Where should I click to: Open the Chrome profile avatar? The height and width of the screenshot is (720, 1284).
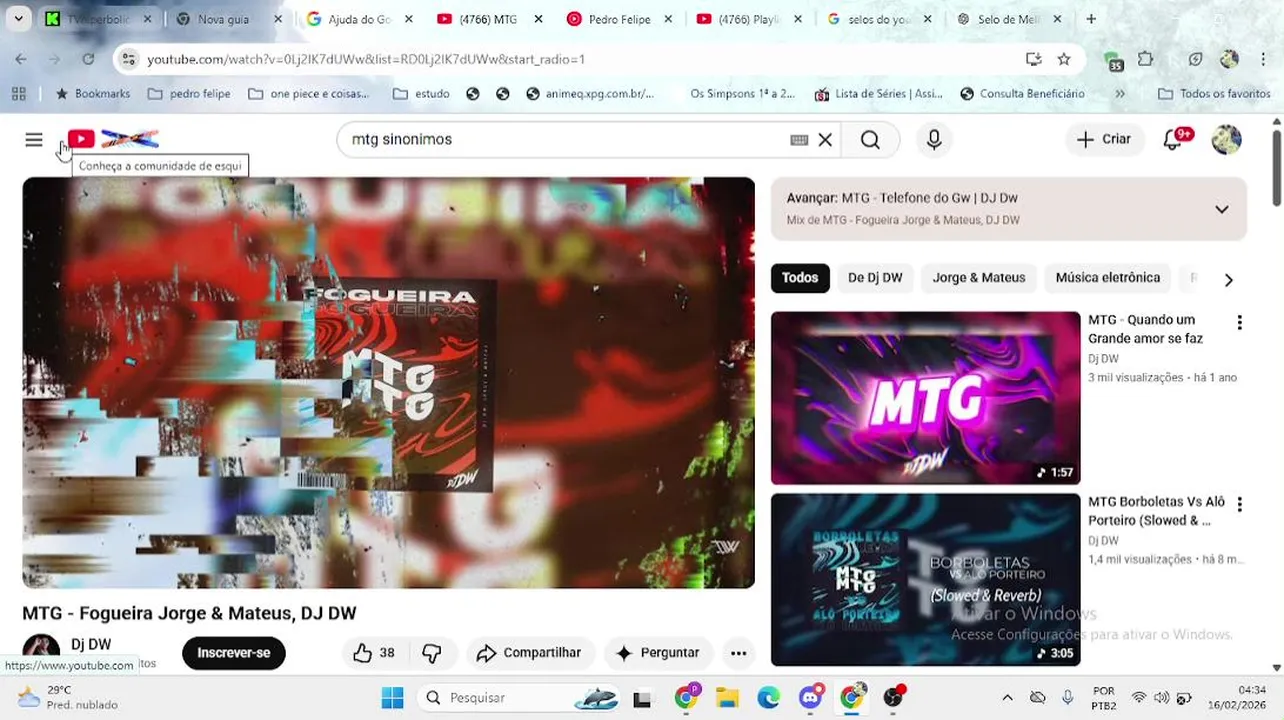[1229, 59]
